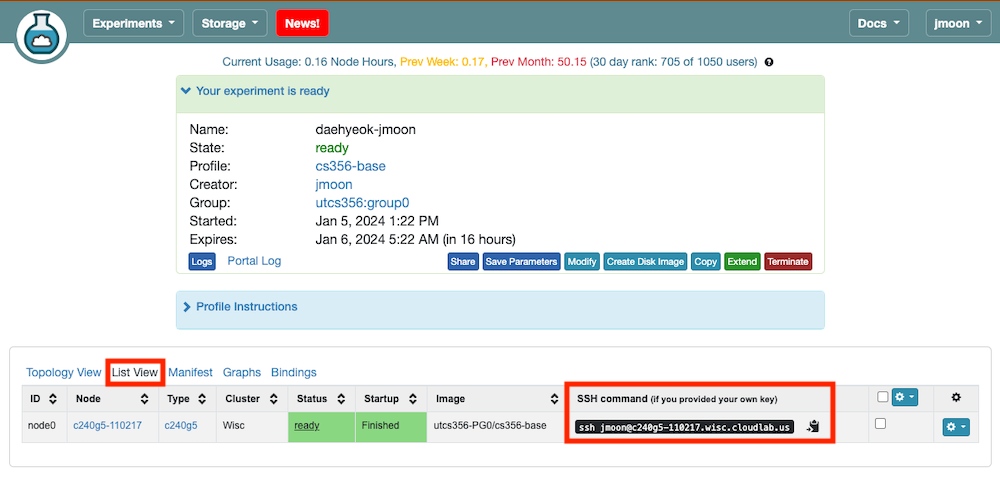The width and height of the screenshot is (1000, 478).
Task: Open the Experiments dropdown menu
Action: click(x=134, y=23)
